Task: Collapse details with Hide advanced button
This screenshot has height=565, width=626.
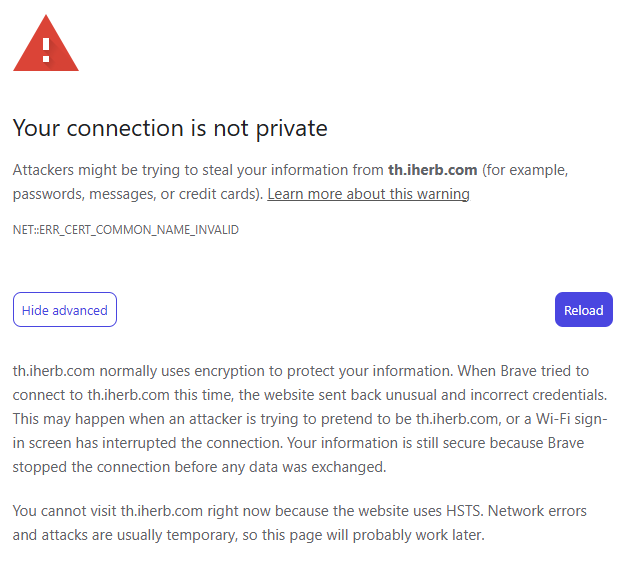Action: (65, 310)
